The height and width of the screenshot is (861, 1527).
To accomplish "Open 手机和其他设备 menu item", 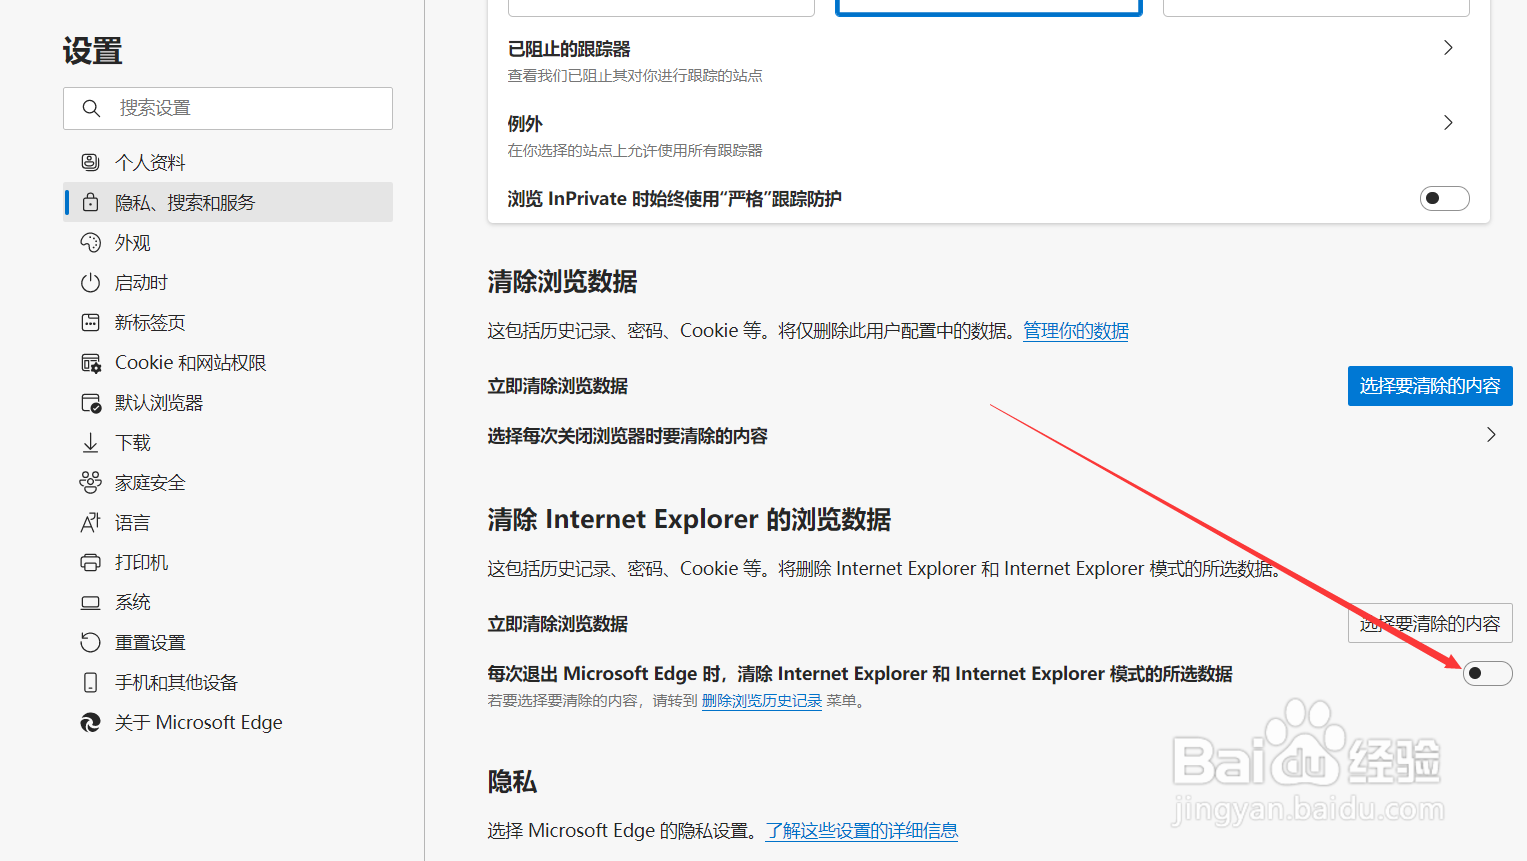I will (228, 682).
